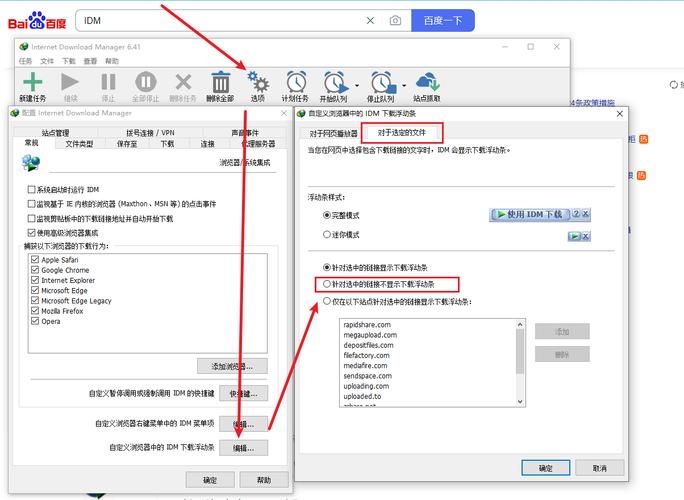Select 迷你模式 radio button
684x500 pixels.
click(x=327, y=234)
